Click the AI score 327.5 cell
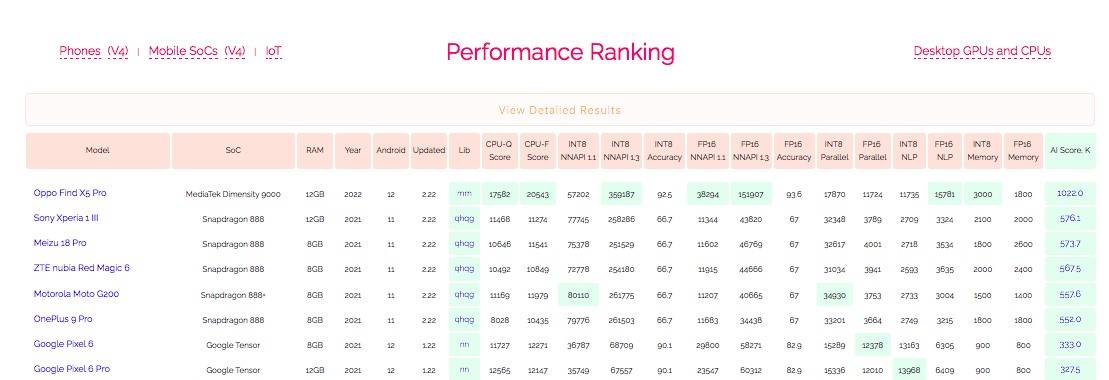Image resolution: width=1109 pixels, height=380 pixels. 1069,369
